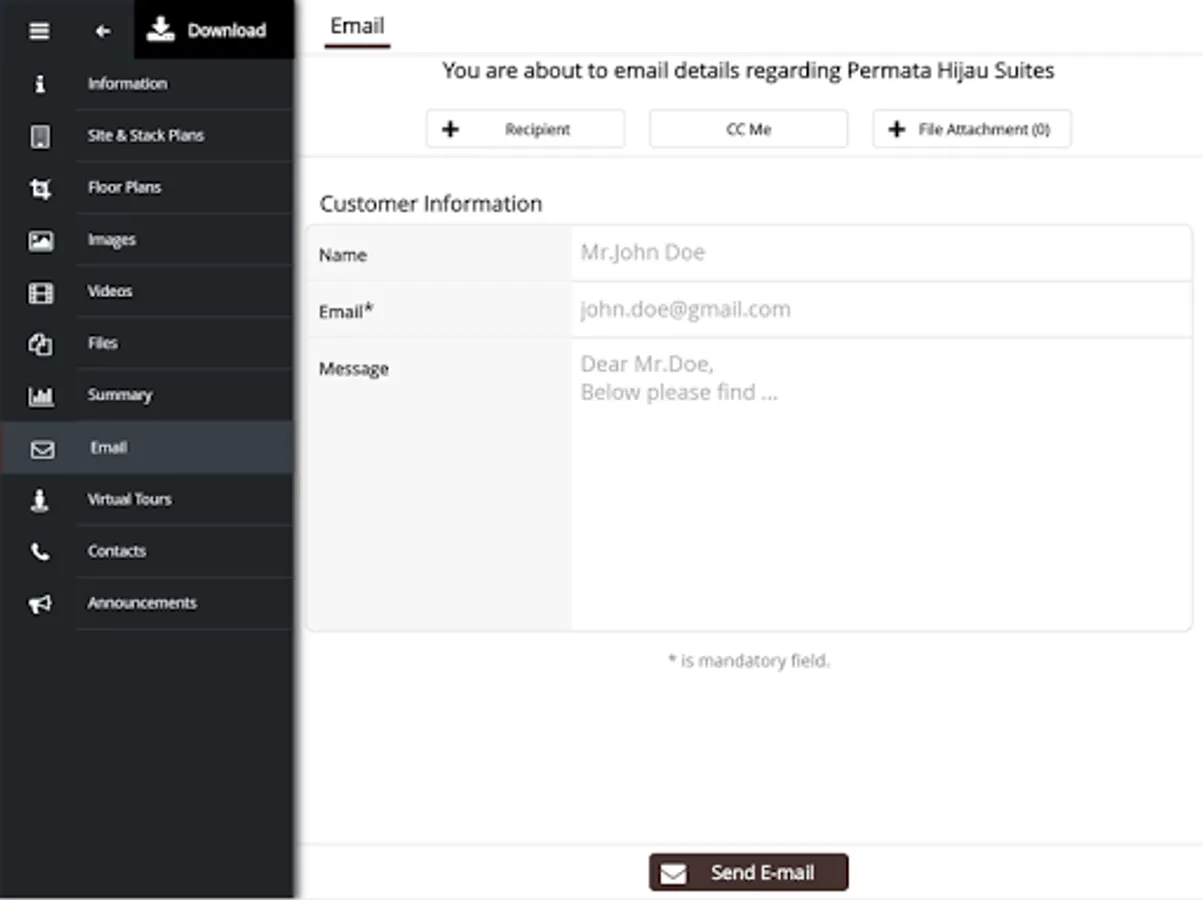Screen dimensions: 1203x900
Task: Select the Floor Plans crop icon
Action: (x=40, y=188)
